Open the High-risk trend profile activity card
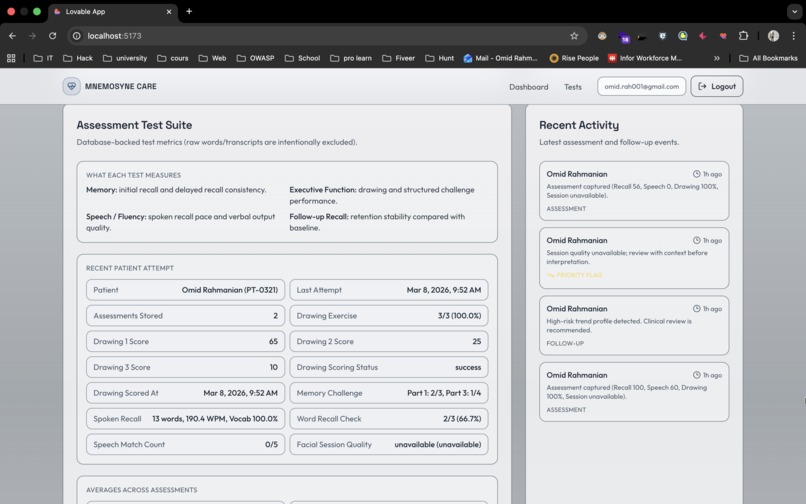Viewport: 806px width, 504px height. coord(634,325)
